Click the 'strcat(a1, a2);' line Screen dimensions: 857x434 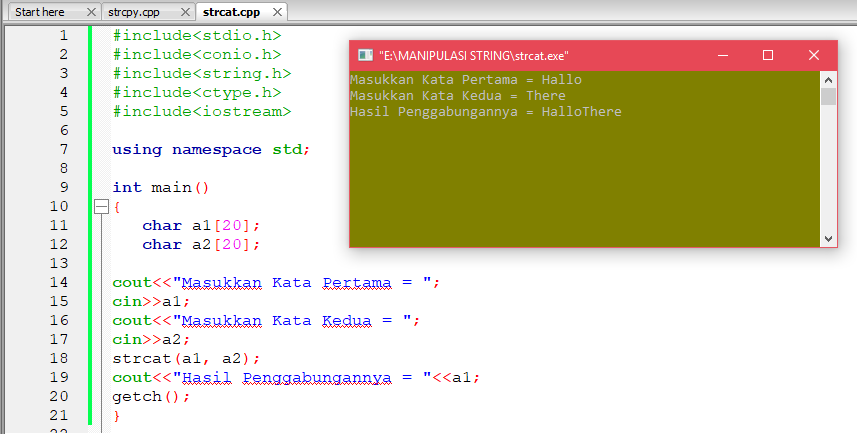tap(186, 359)
